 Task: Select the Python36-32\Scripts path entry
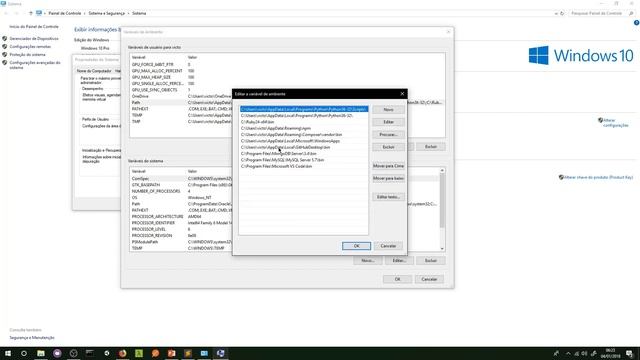(304, 109)
